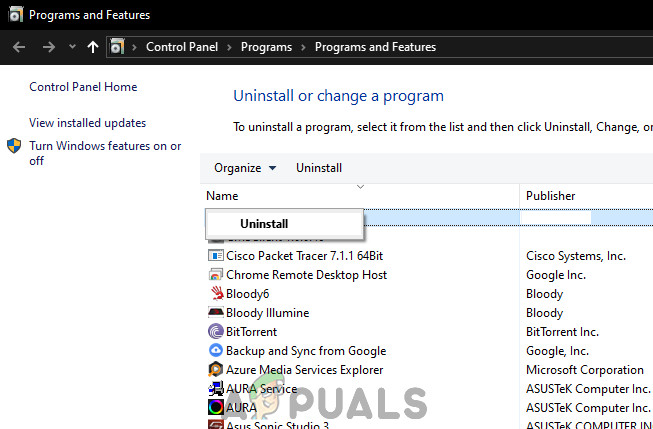
Task: Click the Chrome Remote Desktop Host icon
Action: [216, 274]
